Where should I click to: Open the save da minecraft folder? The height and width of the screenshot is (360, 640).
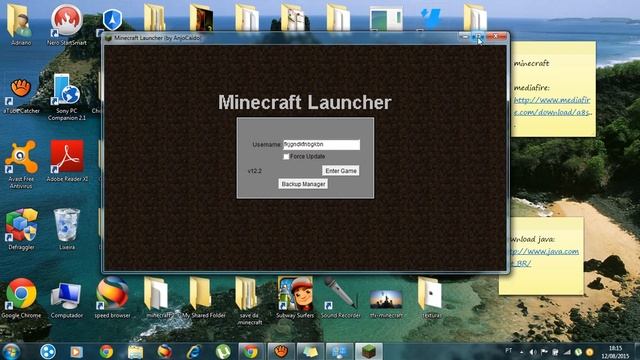point(249,301)
